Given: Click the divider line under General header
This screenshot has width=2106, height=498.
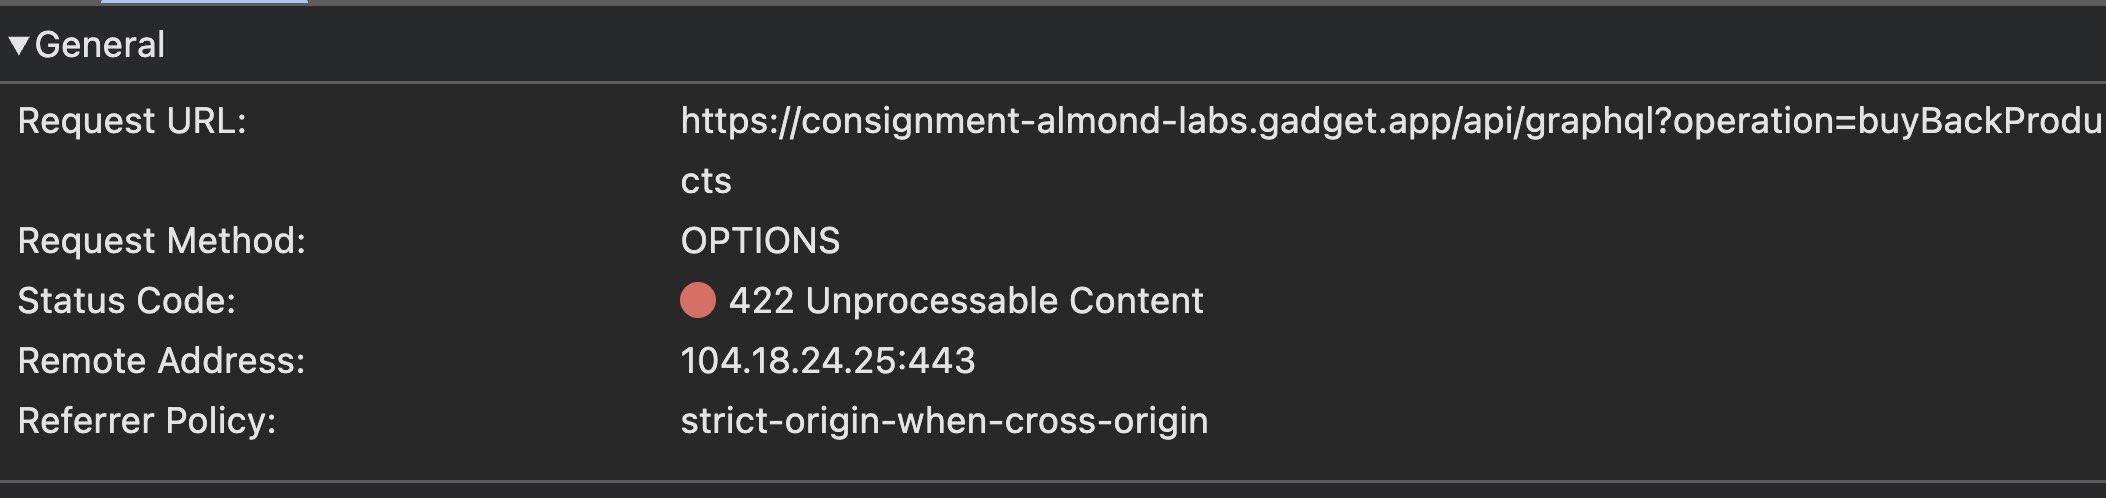Looking at the screenshot, I should click(1053, 82).
